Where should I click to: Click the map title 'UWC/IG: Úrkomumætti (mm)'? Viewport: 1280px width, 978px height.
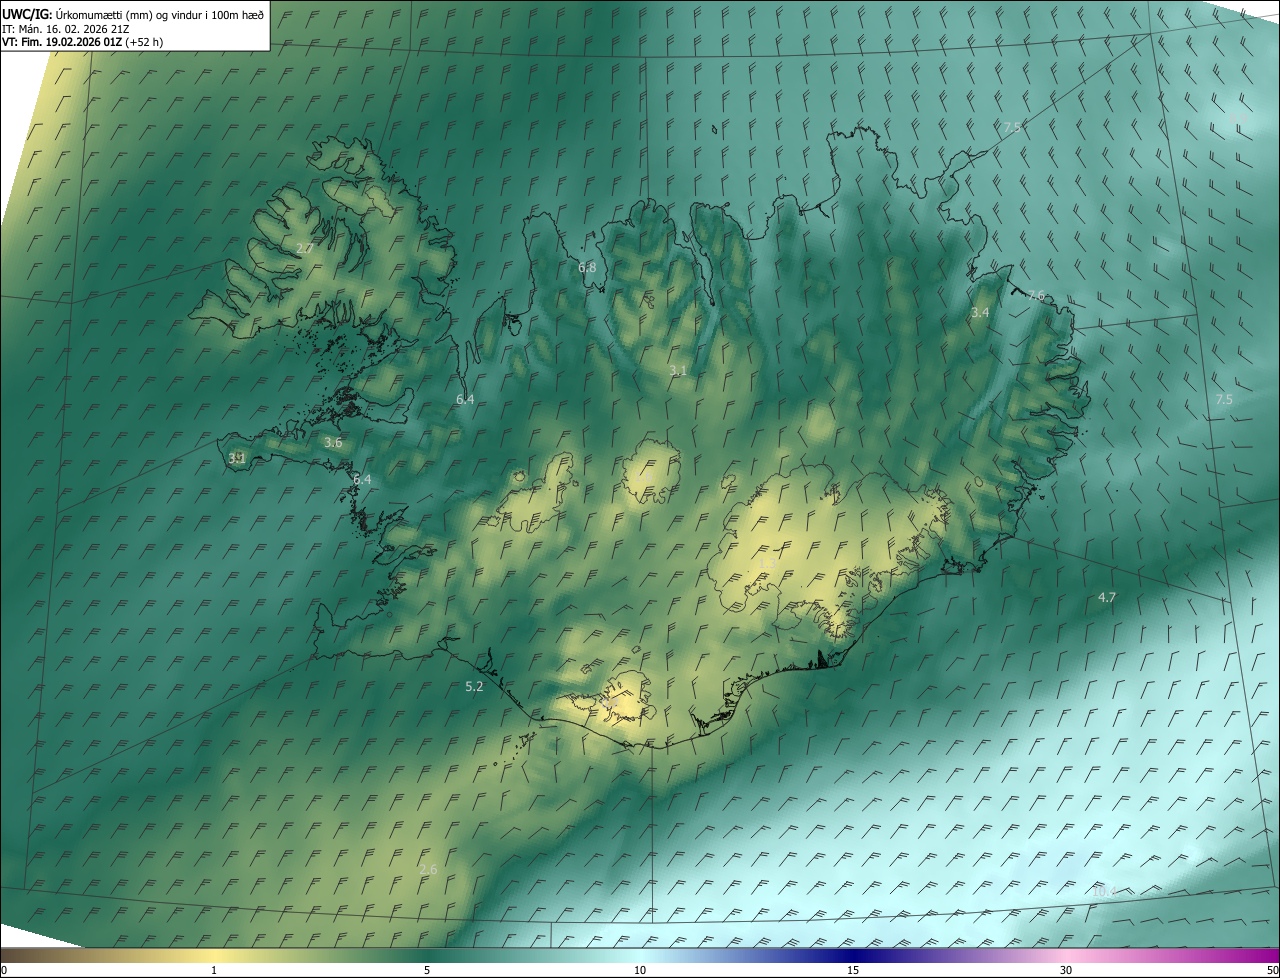click(76, 14)
